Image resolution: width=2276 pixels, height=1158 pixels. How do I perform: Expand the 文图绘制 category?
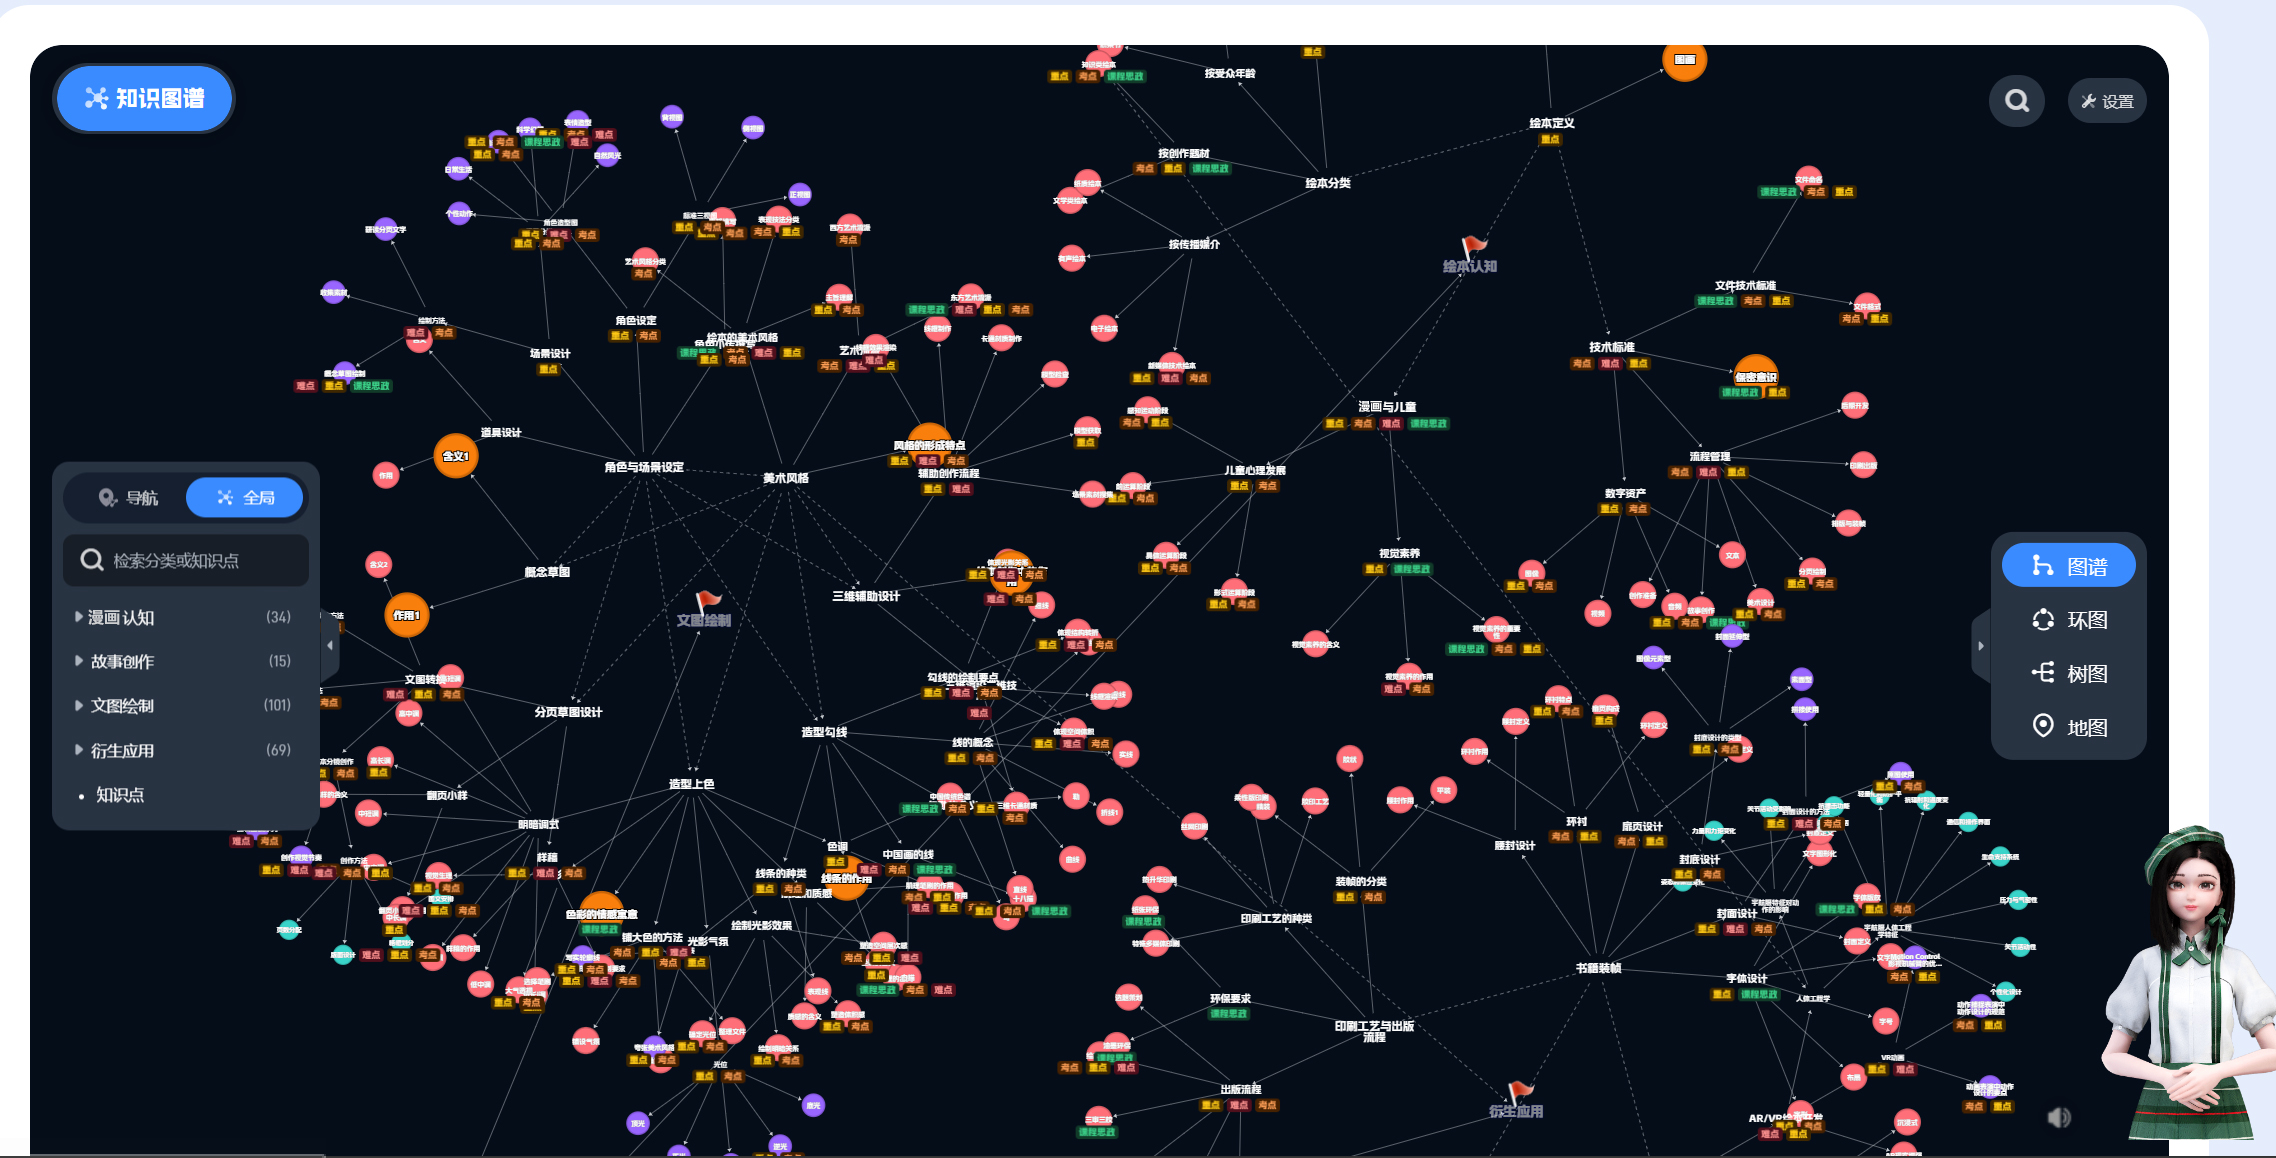[121, 706]
